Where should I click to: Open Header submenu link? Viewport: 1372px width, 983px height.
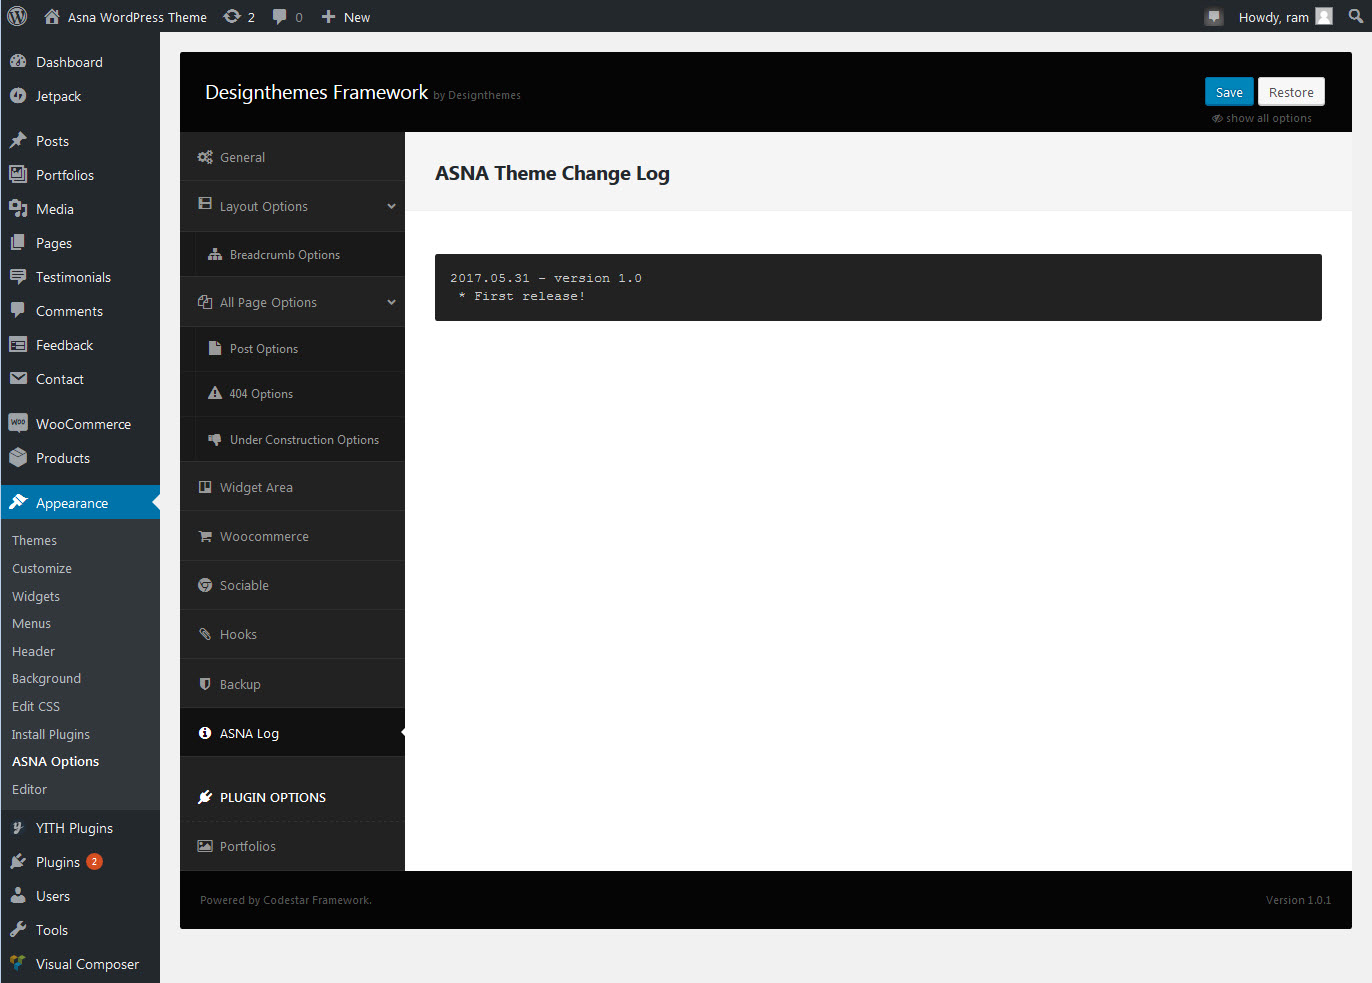[x=33, y=651]
